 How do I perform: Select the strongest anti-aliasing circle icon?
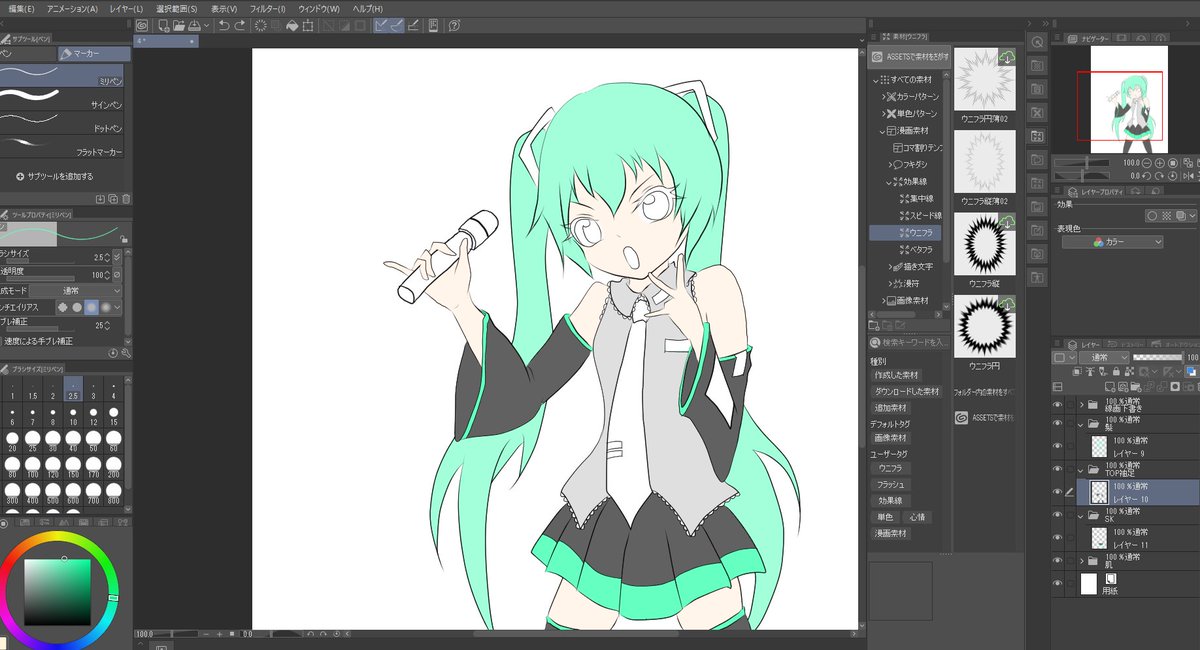click(107, 307)
